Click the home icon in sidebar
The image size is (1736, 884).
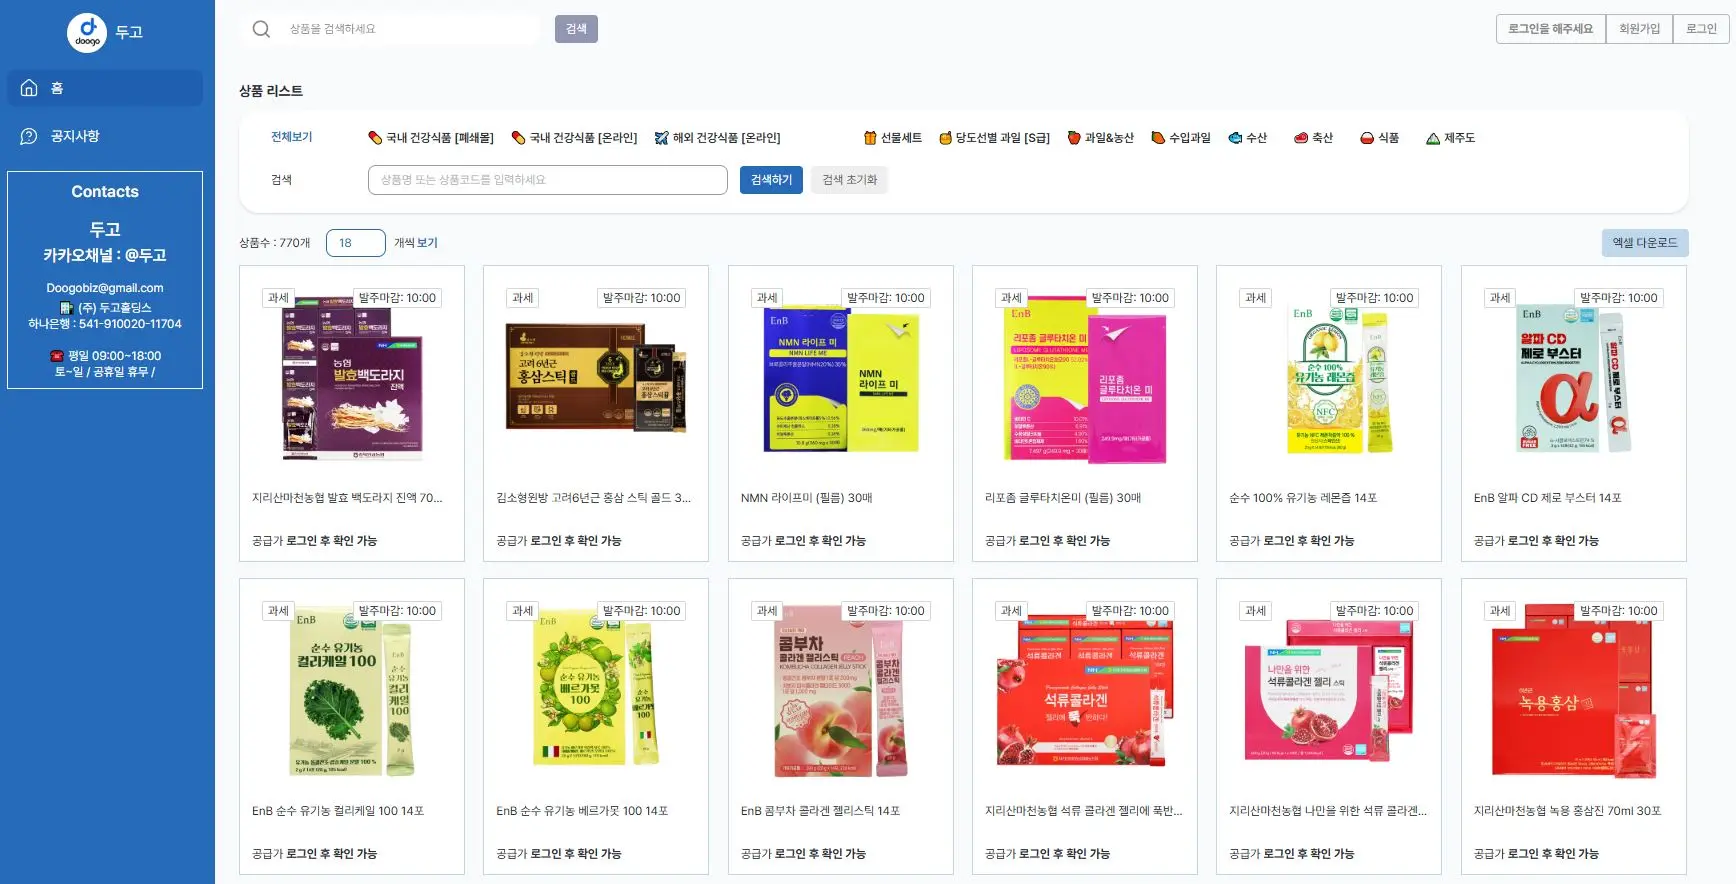click(x=29, y=88)
